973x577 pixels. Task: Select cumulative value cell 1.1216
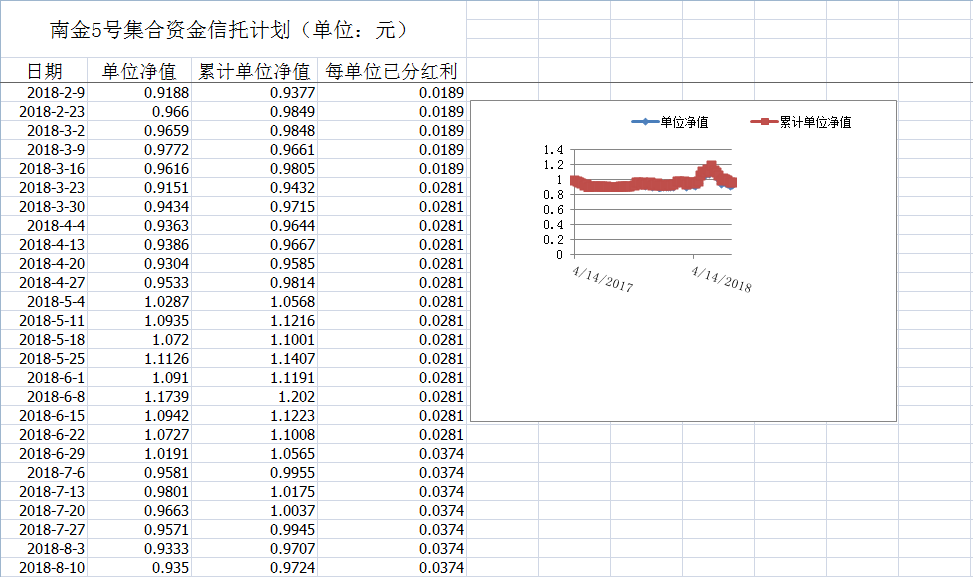(x=254, y=321)
